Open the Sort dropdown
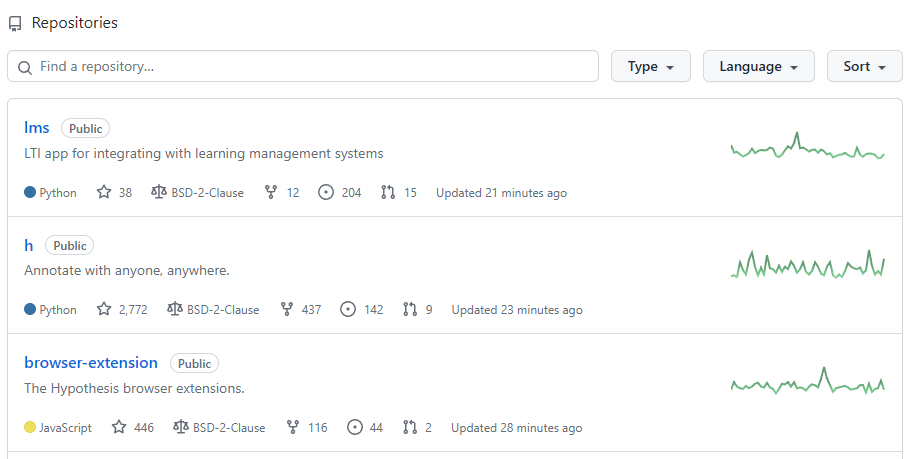The height and width of the screenshot is (459, 907). pos(864,66)
